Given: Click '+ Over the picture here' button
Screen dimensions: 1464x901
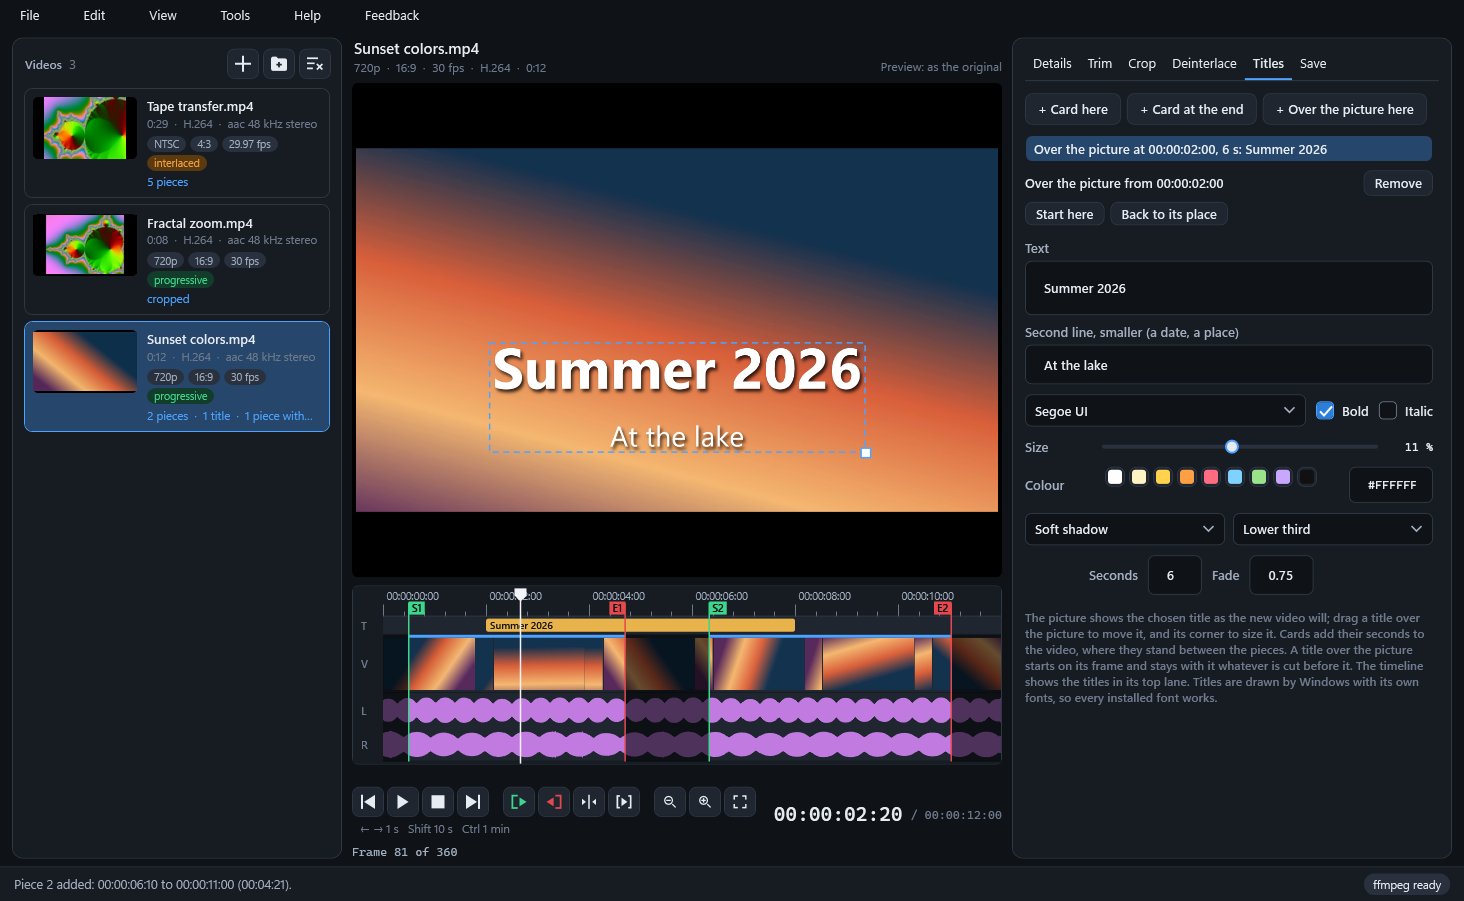Looking at the screenshot, I should 1345,109.
